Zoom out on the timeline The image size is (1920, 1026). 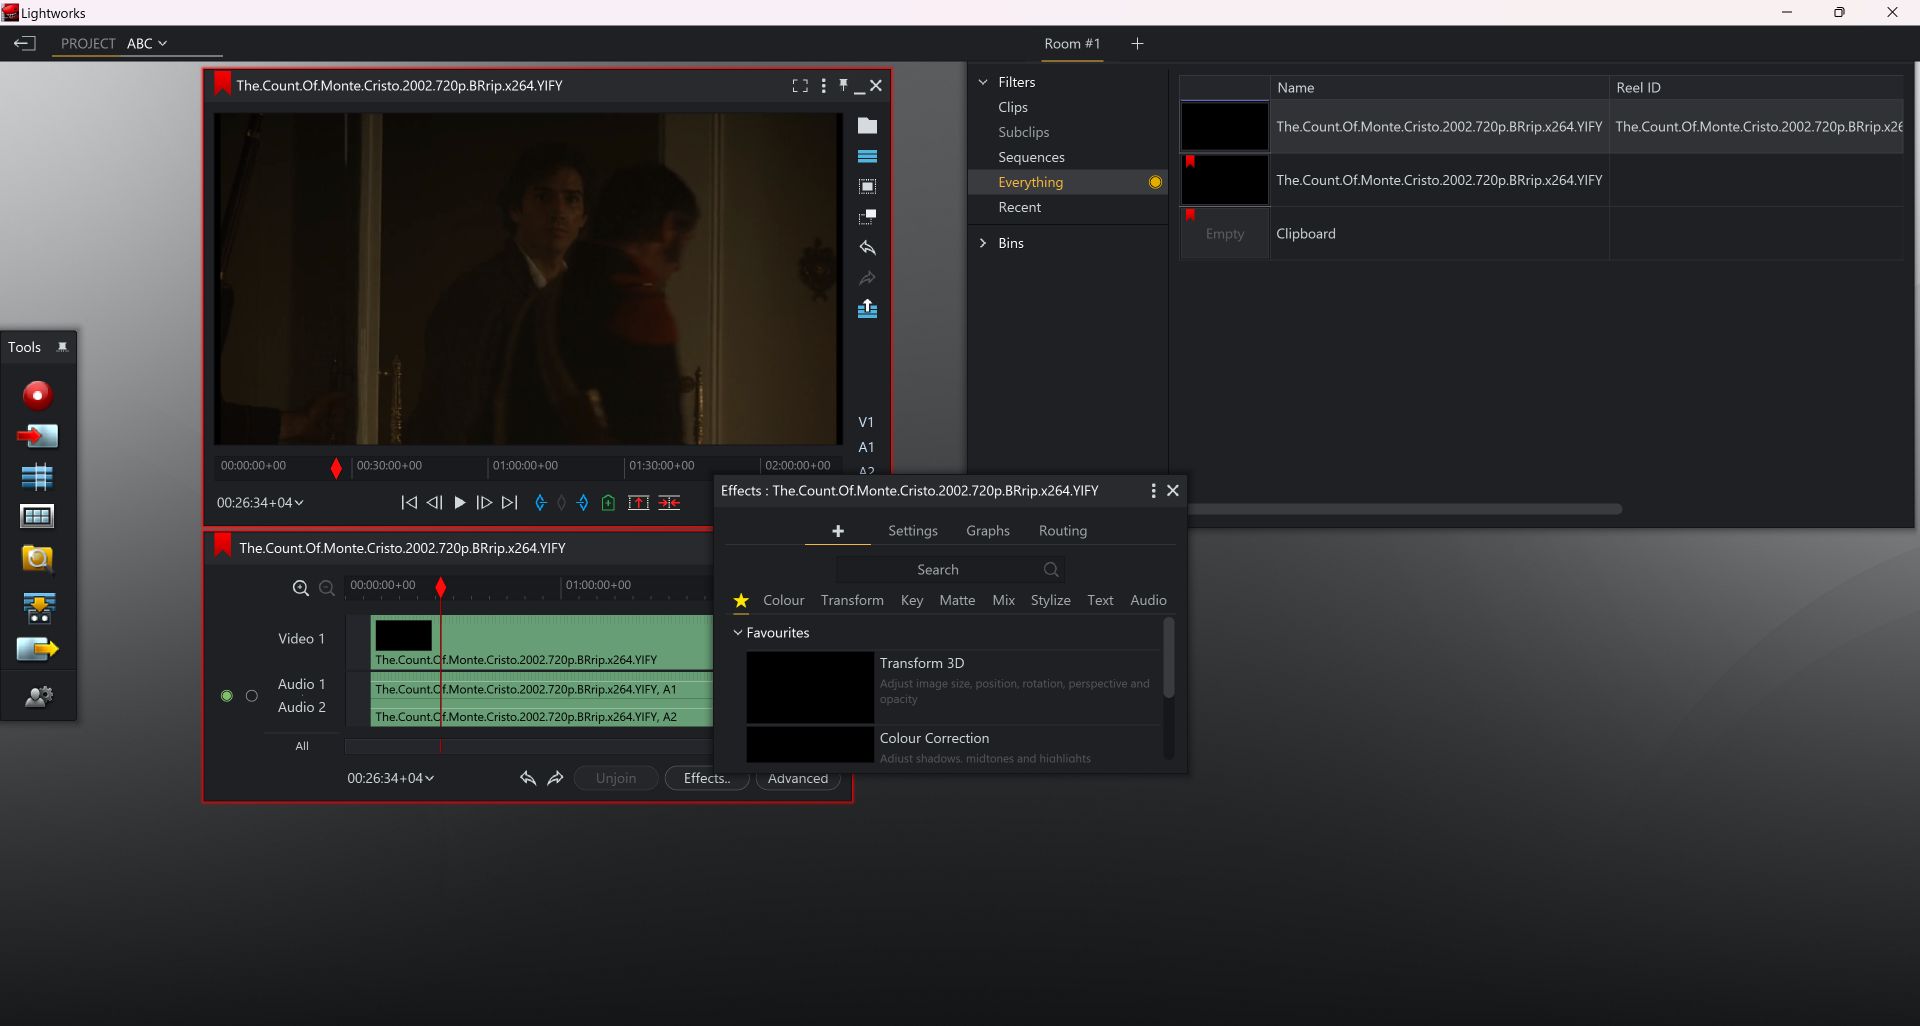pos(326,588)
